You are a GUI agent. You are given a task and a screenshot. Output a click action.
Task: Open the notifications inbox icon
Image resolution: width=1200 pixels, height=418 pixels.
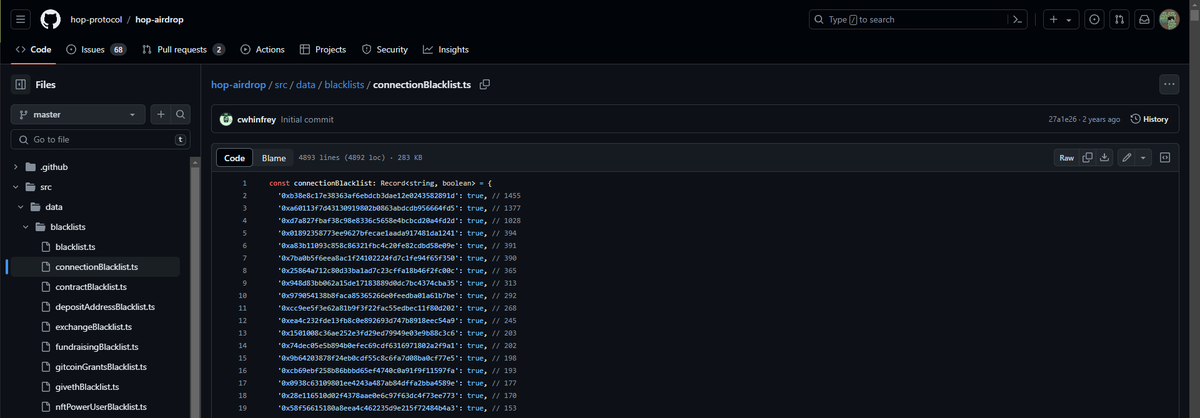[1146, 19]
